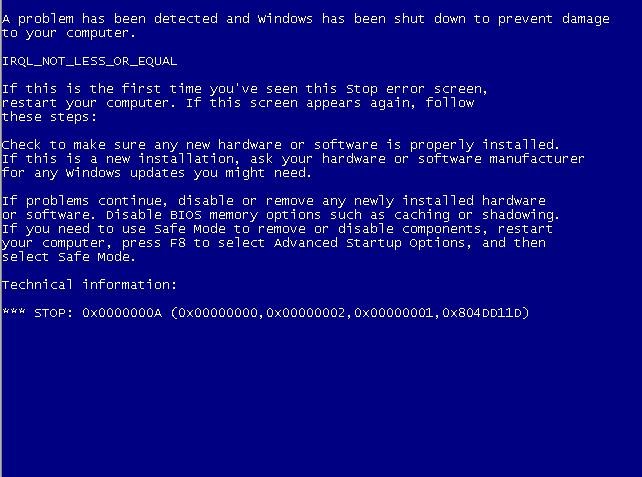Click the 'to your computer.' text
The height and width of the screenshot is (477, 642).
click(x=68, y=33)
